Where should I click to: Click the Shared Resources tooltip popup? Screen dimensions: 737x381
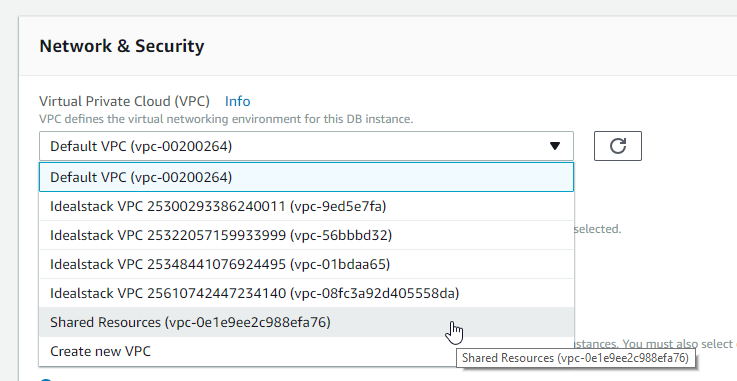[575, 358]
